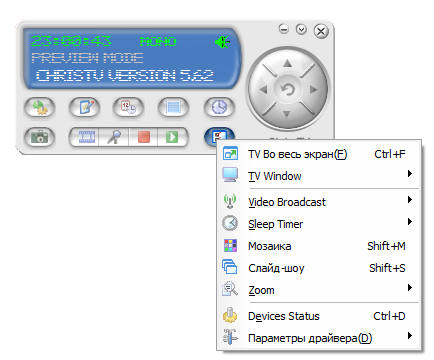Open Параметры драйвера menu entry
Screen dimensions: 434x360
coord(319,338)
